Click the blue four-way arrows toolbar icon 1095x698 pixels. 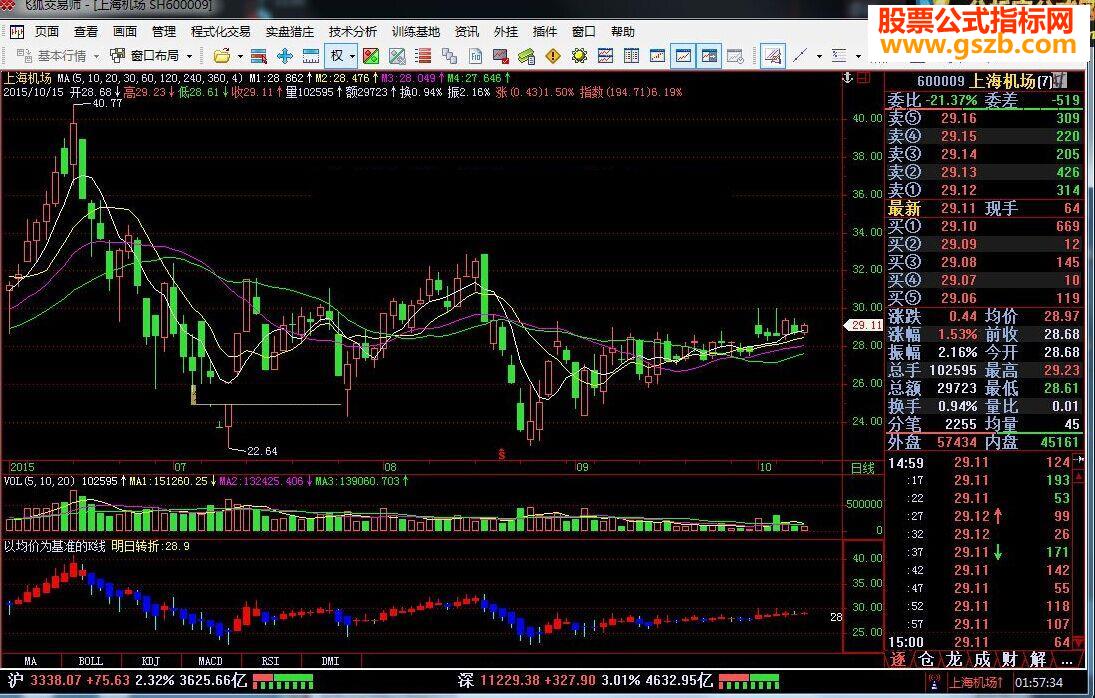point(284,55)
